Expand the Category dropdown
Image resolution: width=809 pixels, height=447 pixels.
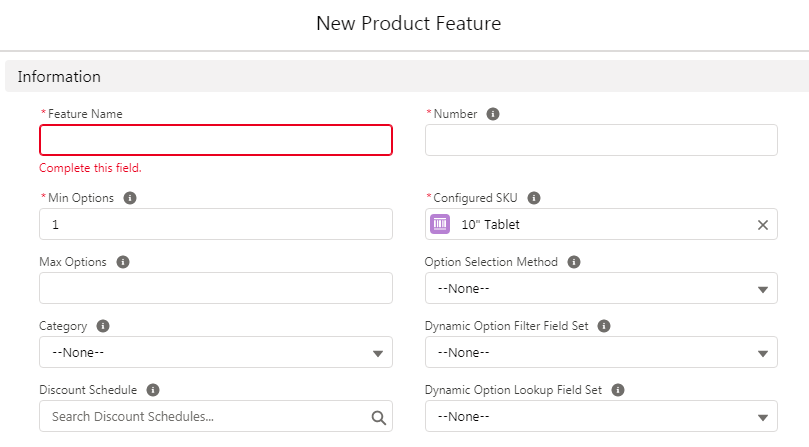pos(215,353)
